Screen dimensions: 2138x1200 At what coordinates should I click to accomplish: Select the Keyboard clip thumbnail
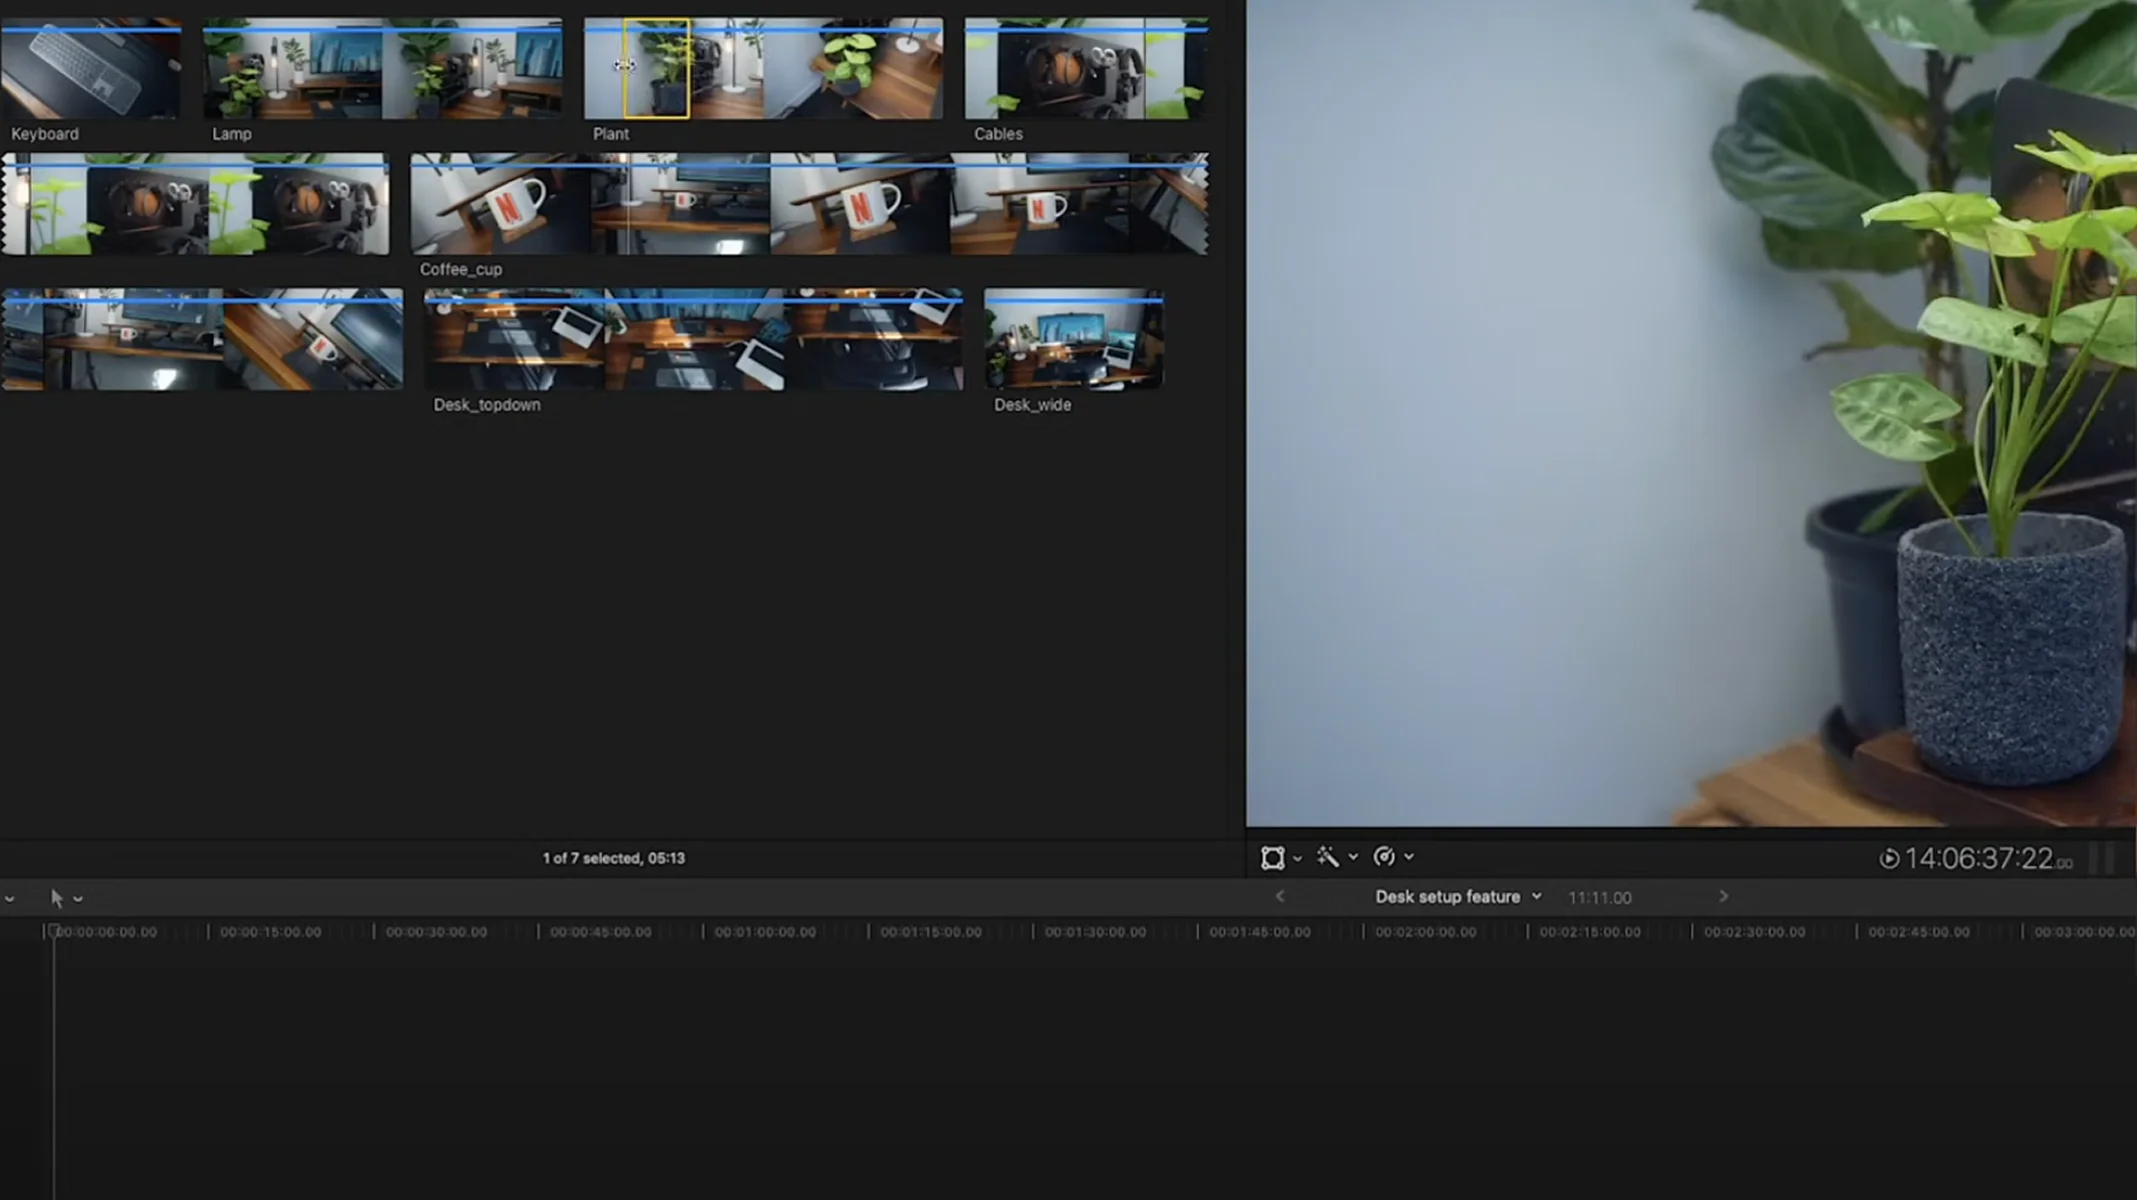coord(91,69)
